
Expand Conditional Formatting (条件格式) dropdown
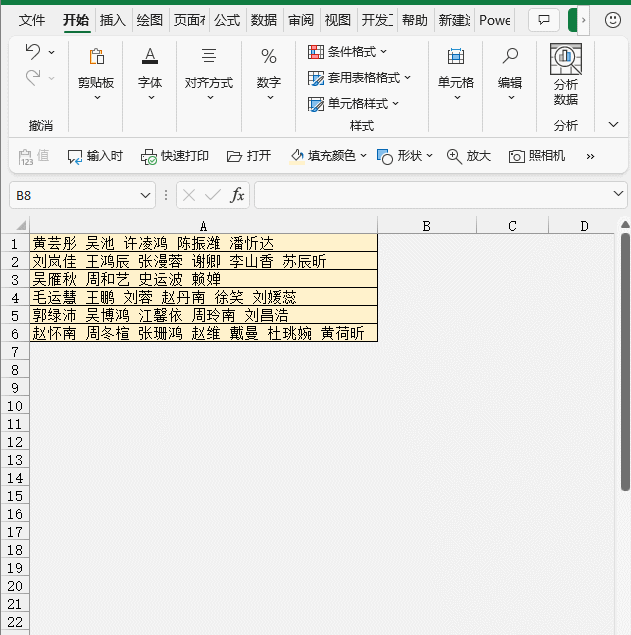tap(348, 52)
